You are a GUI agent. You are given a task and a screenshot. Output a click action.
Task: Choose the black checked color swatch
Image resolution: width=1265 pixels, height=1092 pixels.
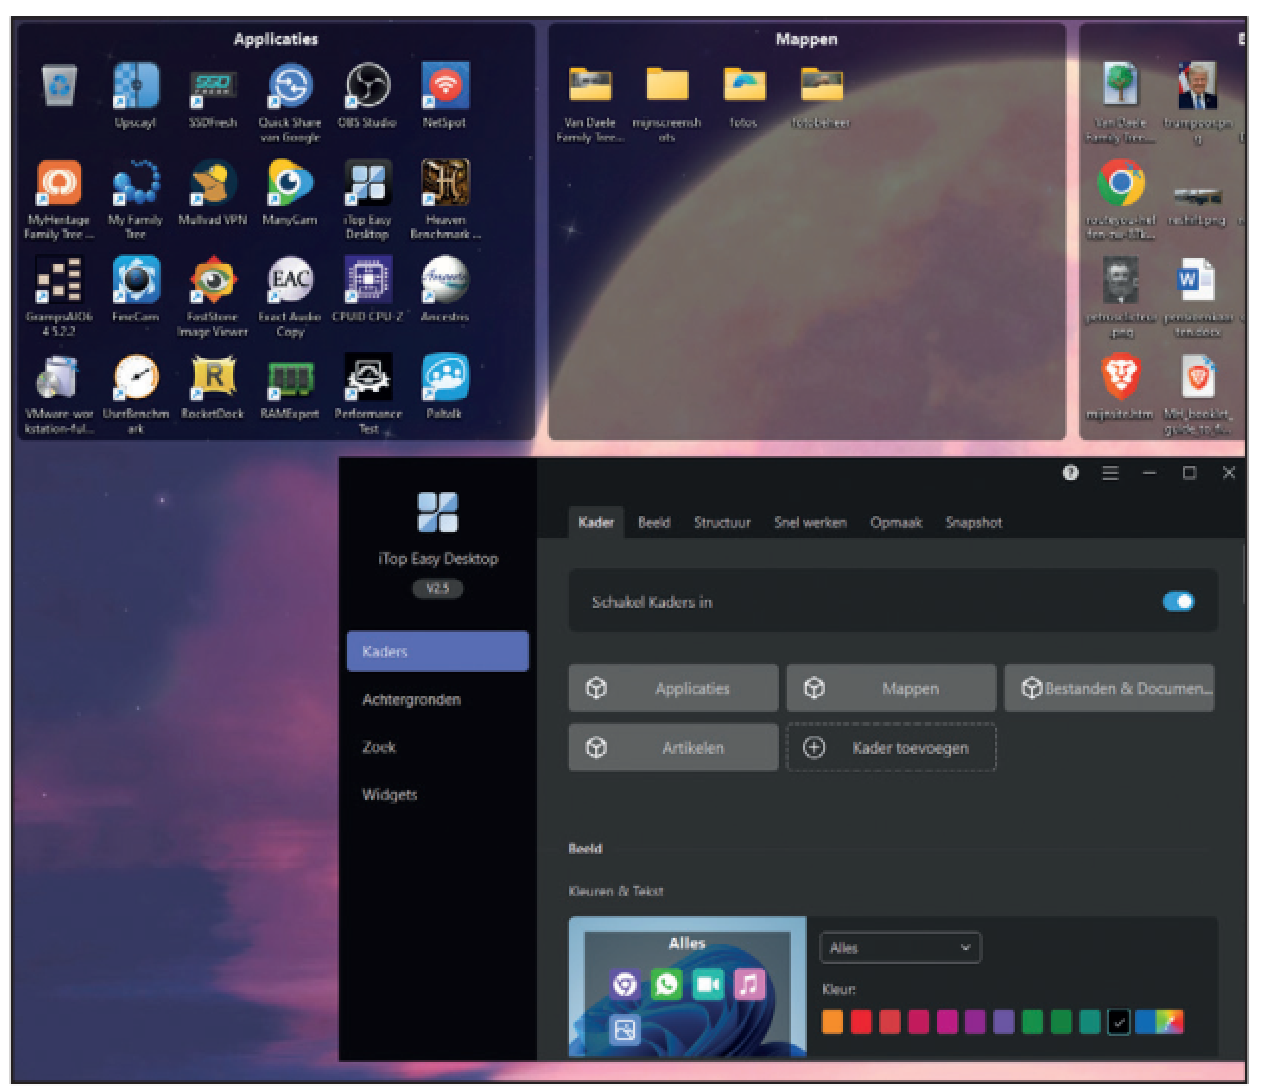click(x=1119, y=1021)
